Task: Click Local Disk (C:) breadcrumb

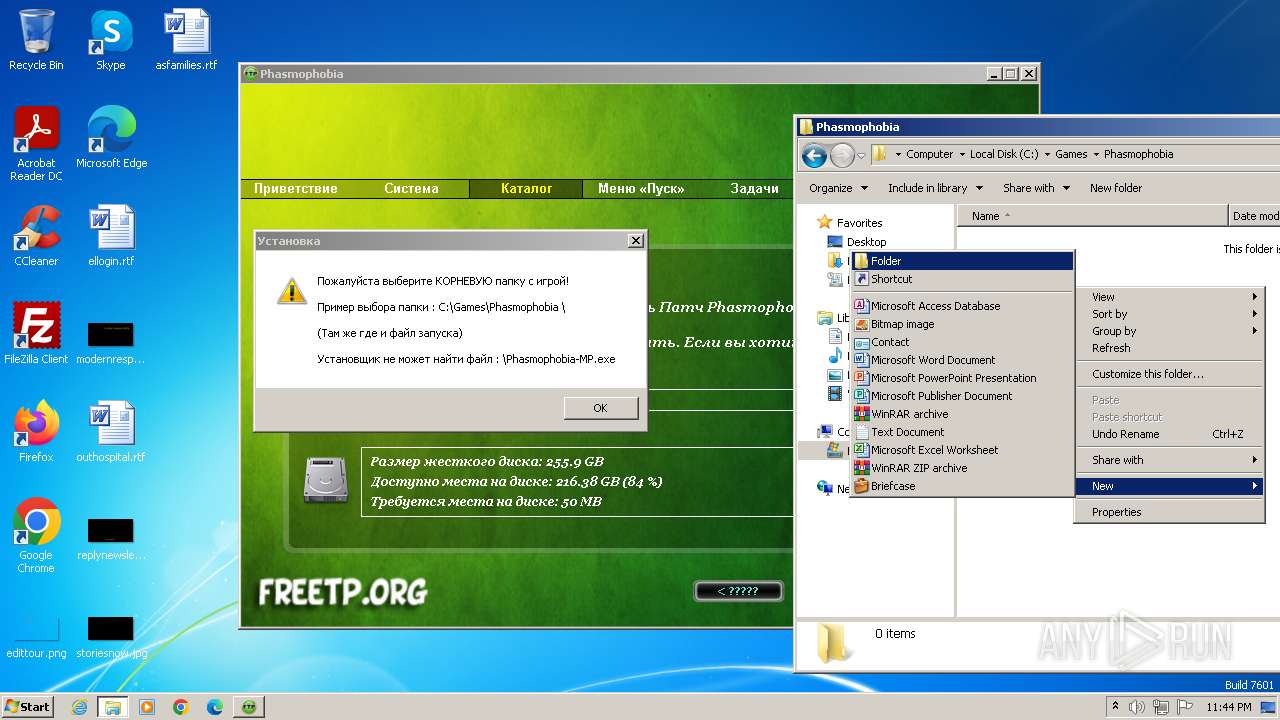Action: (1004, 154)
